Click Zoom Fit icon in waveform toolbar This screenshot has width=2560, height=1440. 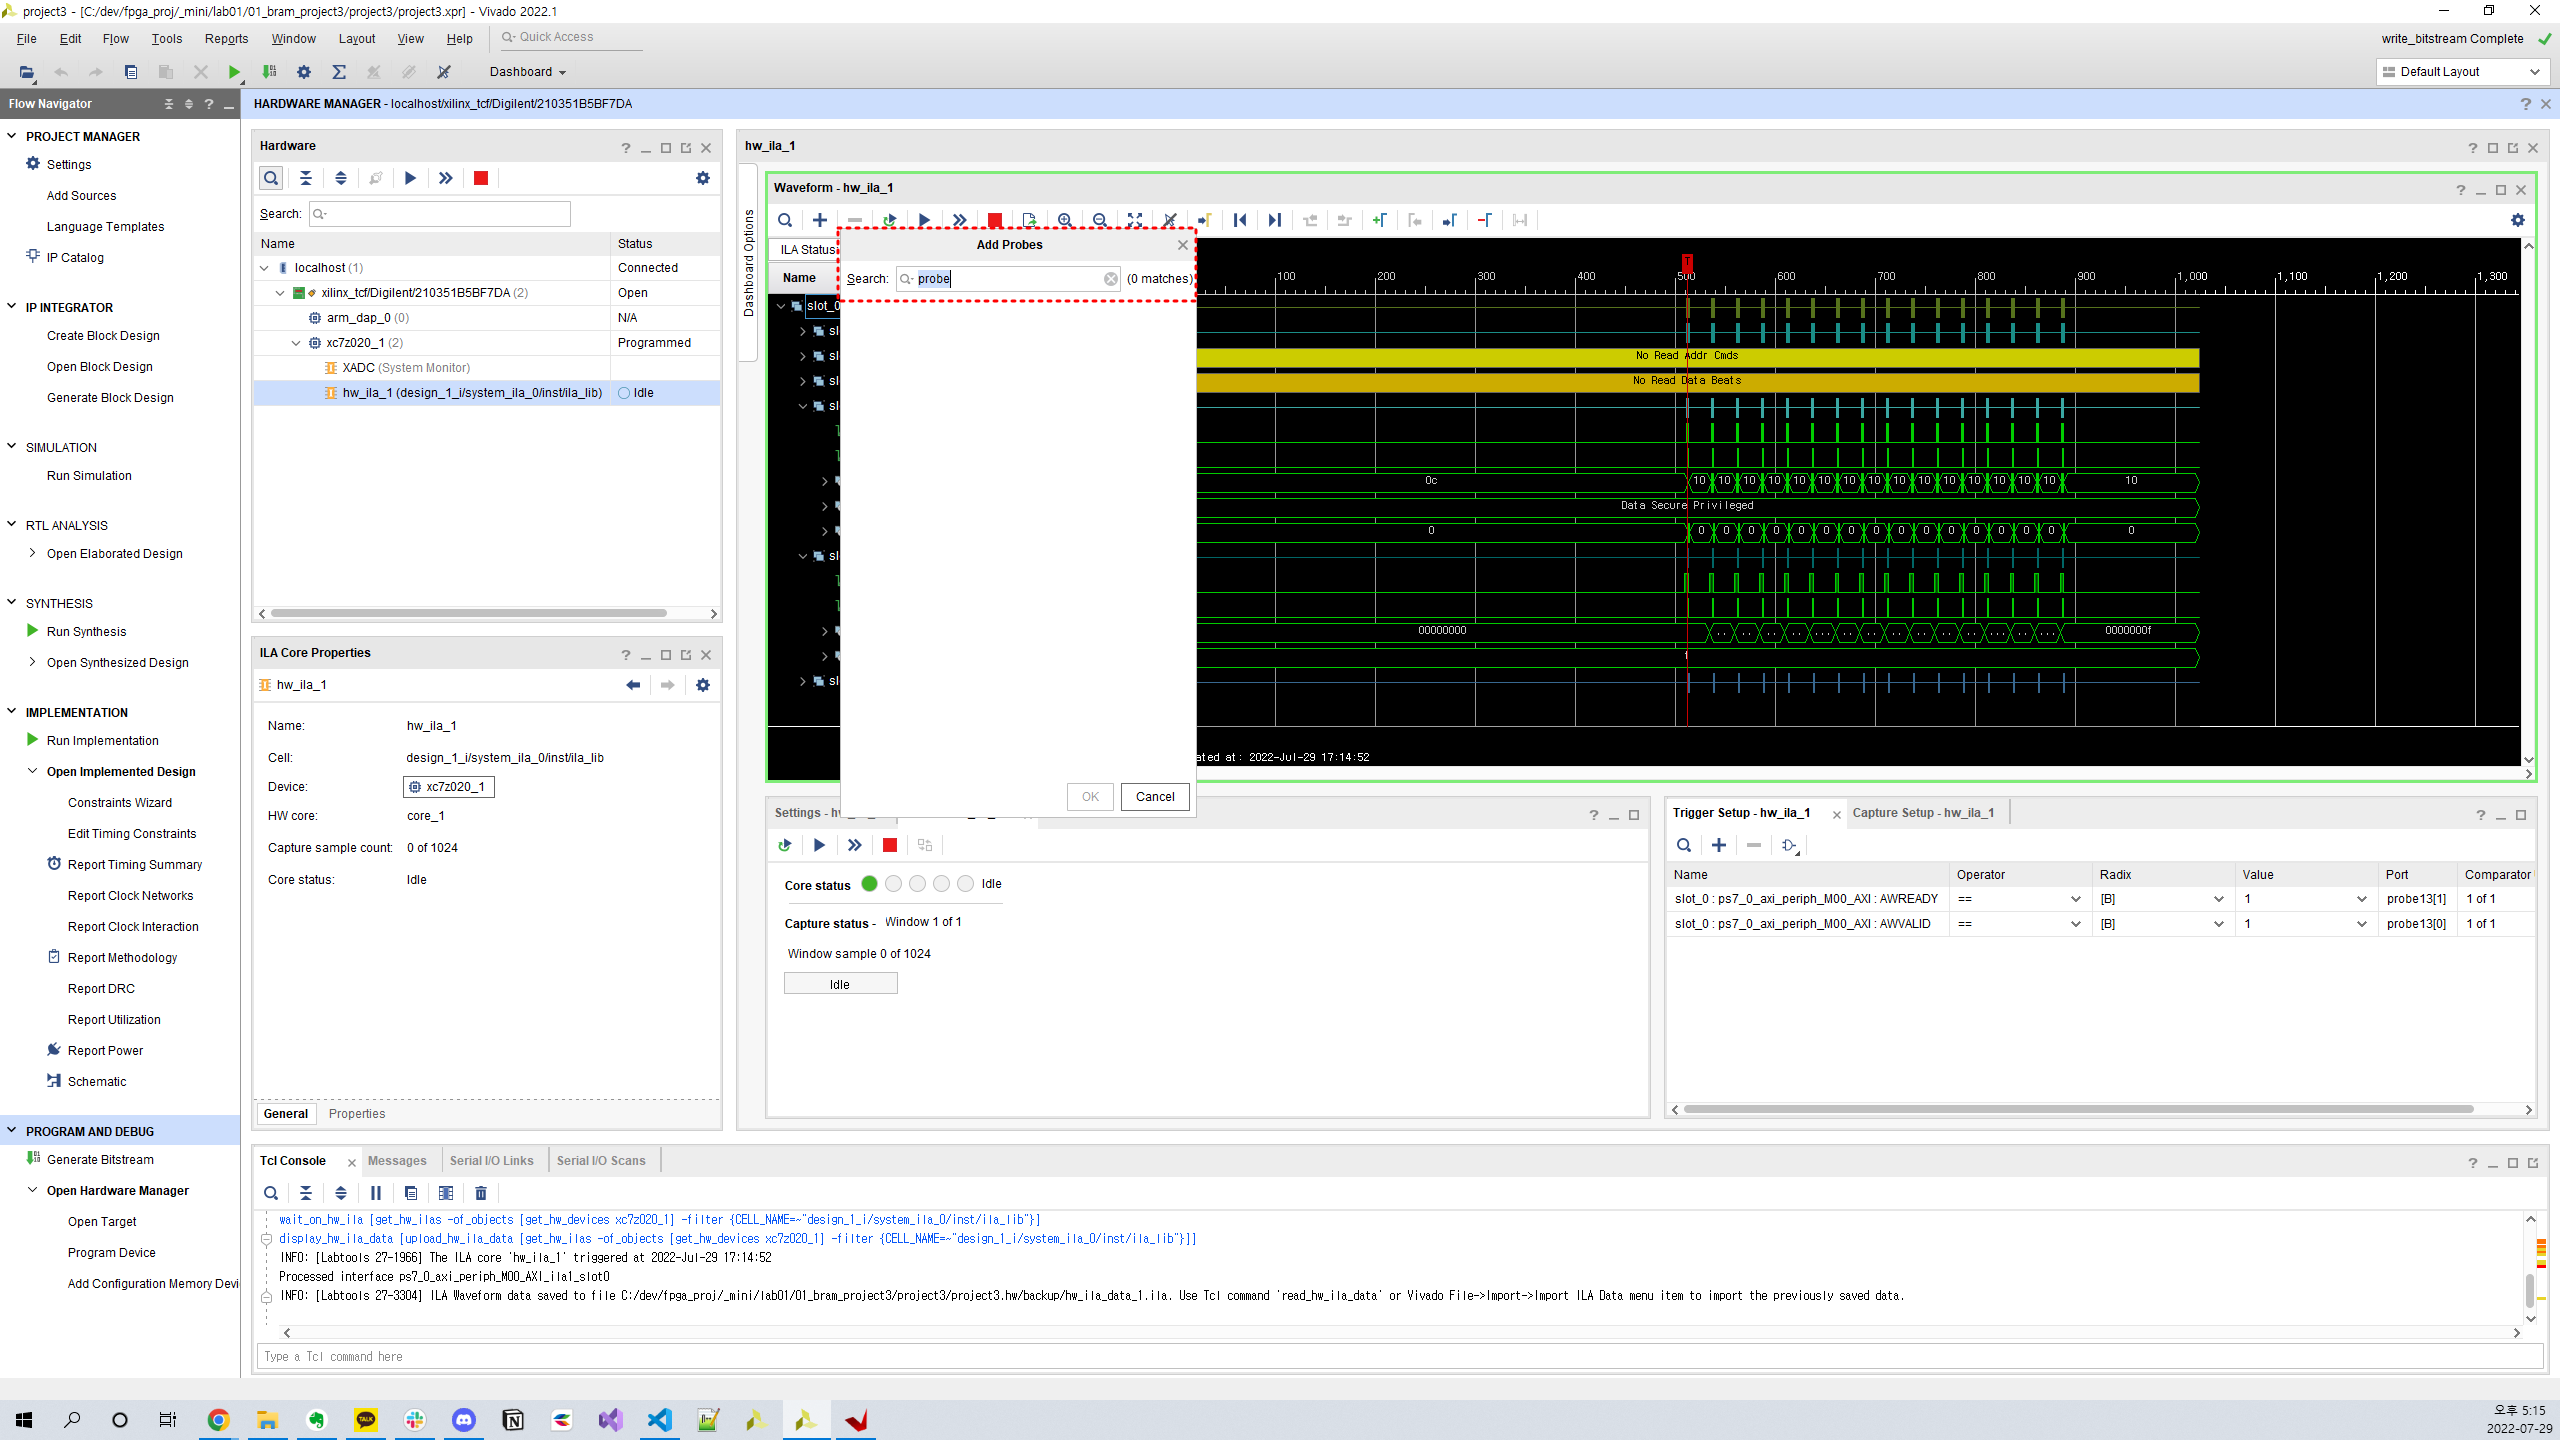(1135, 220)
